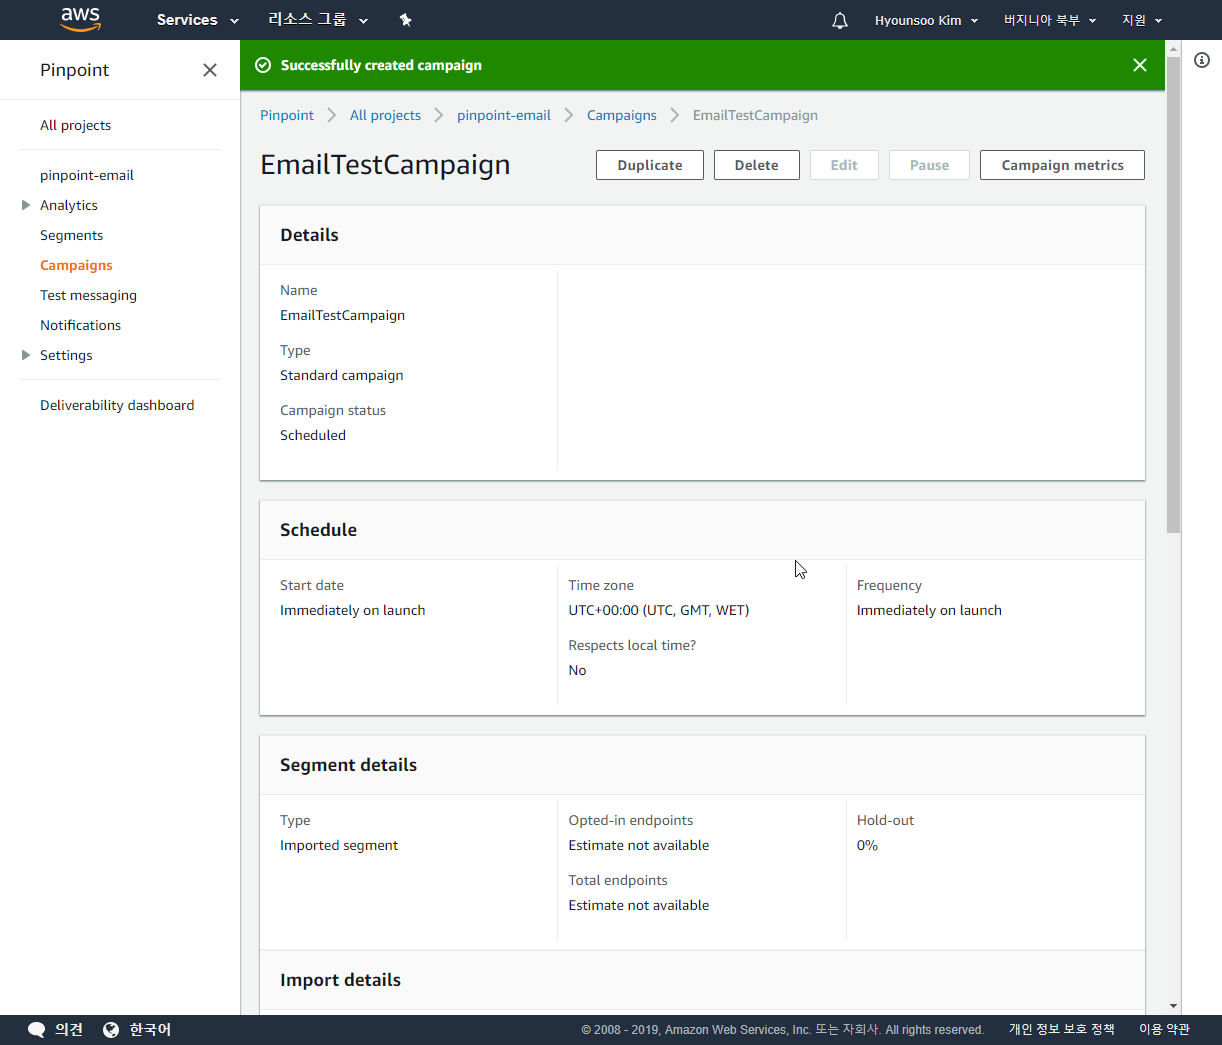Click the EmailTestCampaign page heading

click(x=385, y=165)
